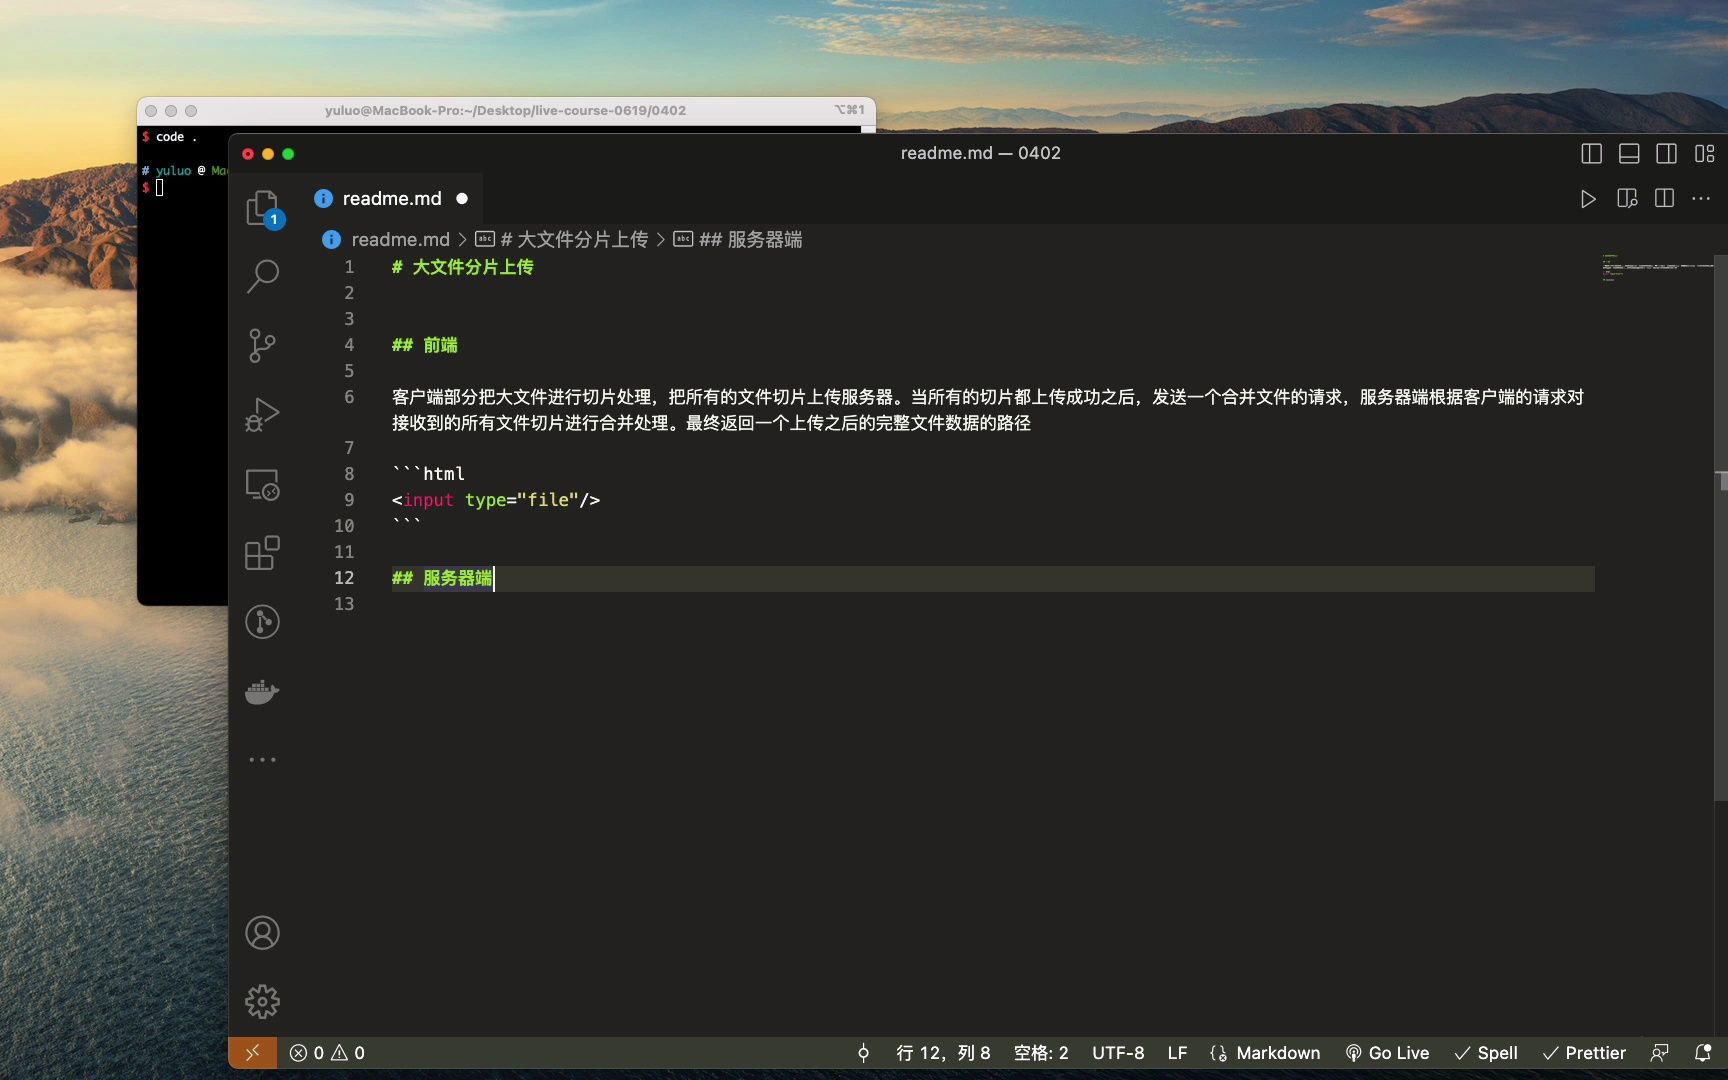Screen dimensions: 1728x1080
Task: Open the Docker view
Action: [x=263, y=691]
